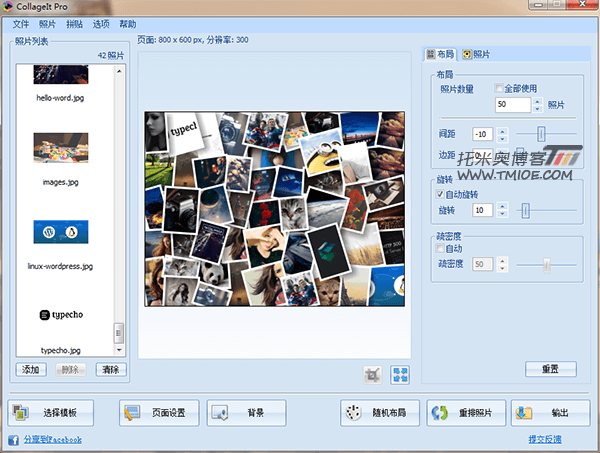The width and height of the screenshot is (600, 453).
Task: Open the 背景 background settings
Action: [x=246, y=413]
